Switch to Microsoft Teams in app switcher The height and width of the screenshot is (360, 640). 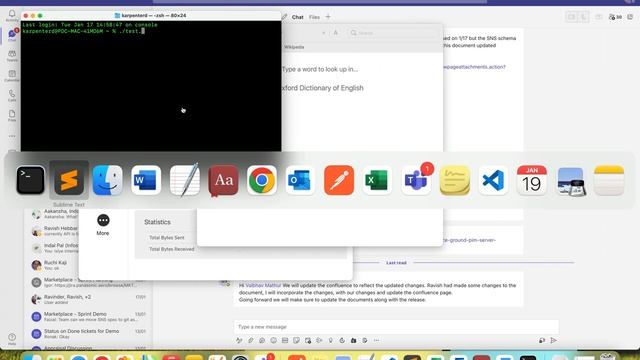coord(416,180)
